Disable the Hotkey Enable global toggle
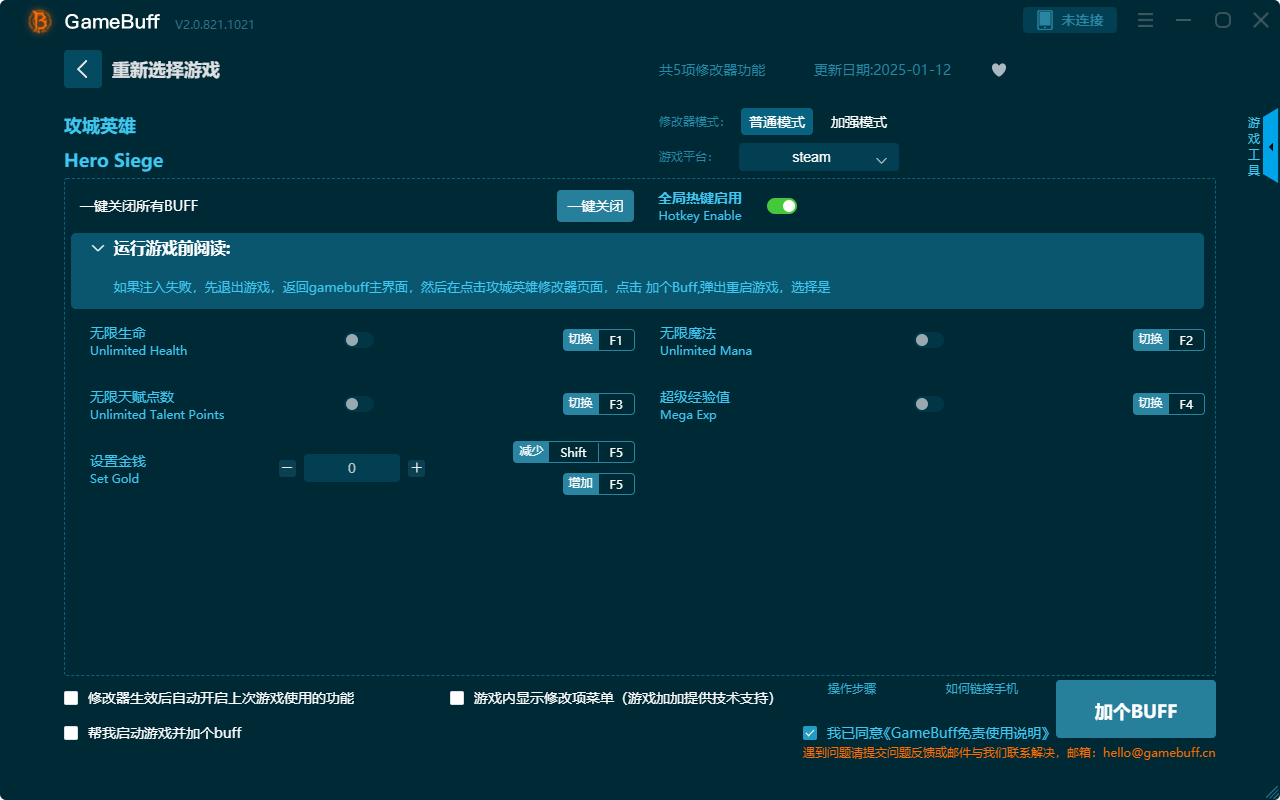 (x=781, y=205)
